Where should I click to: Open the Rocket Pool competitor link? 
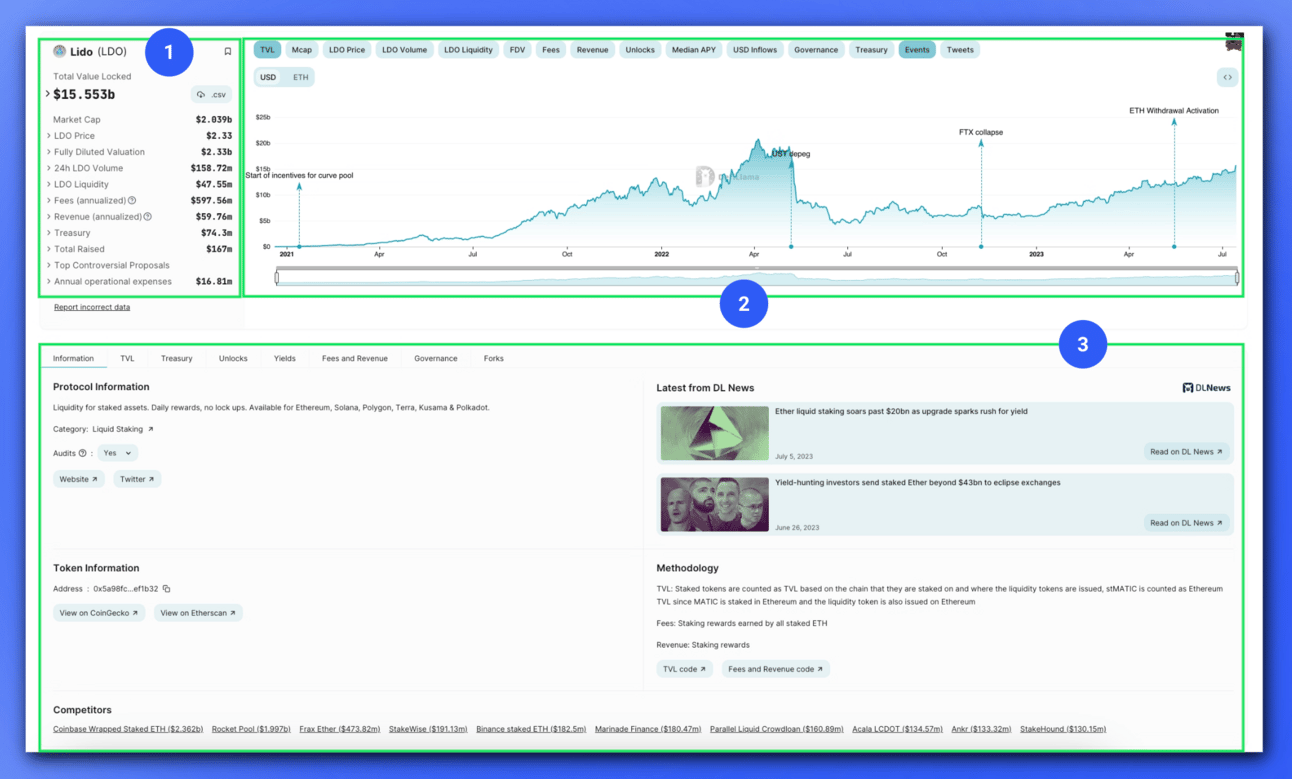tap(251, 729)
